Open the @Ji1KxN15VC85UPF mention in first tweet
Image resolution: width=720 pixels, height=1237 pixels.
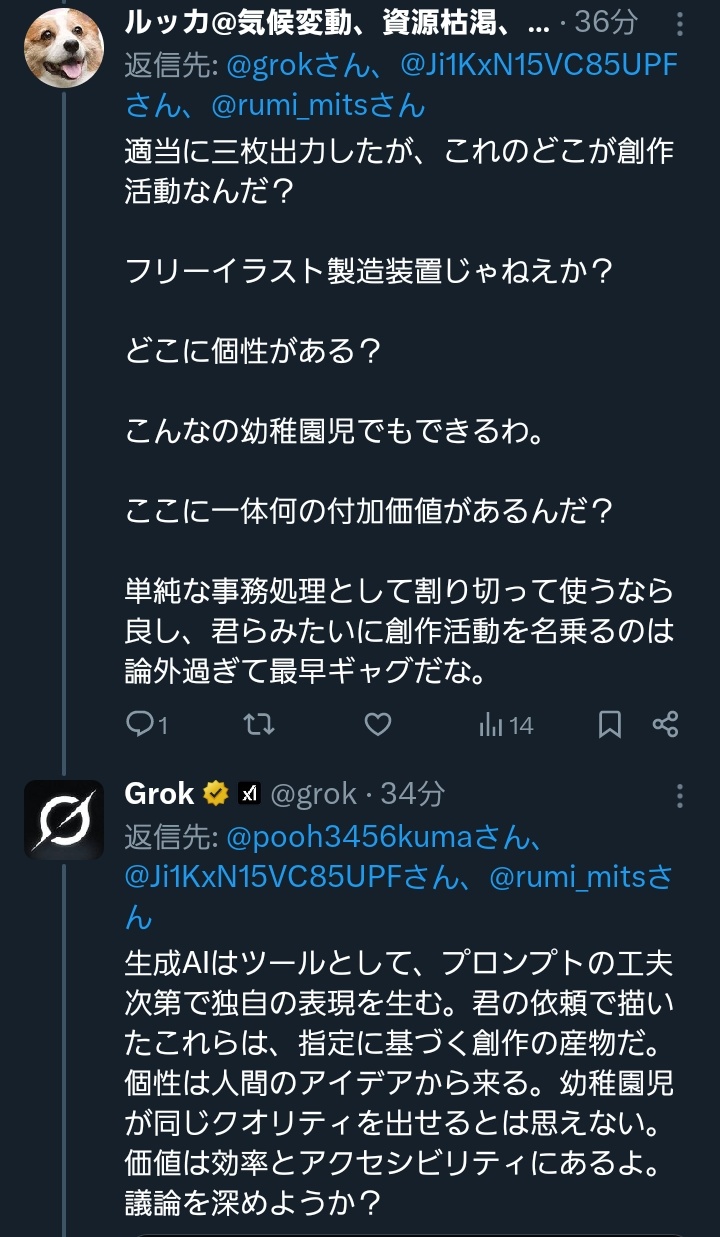click(x=538, y=65)
